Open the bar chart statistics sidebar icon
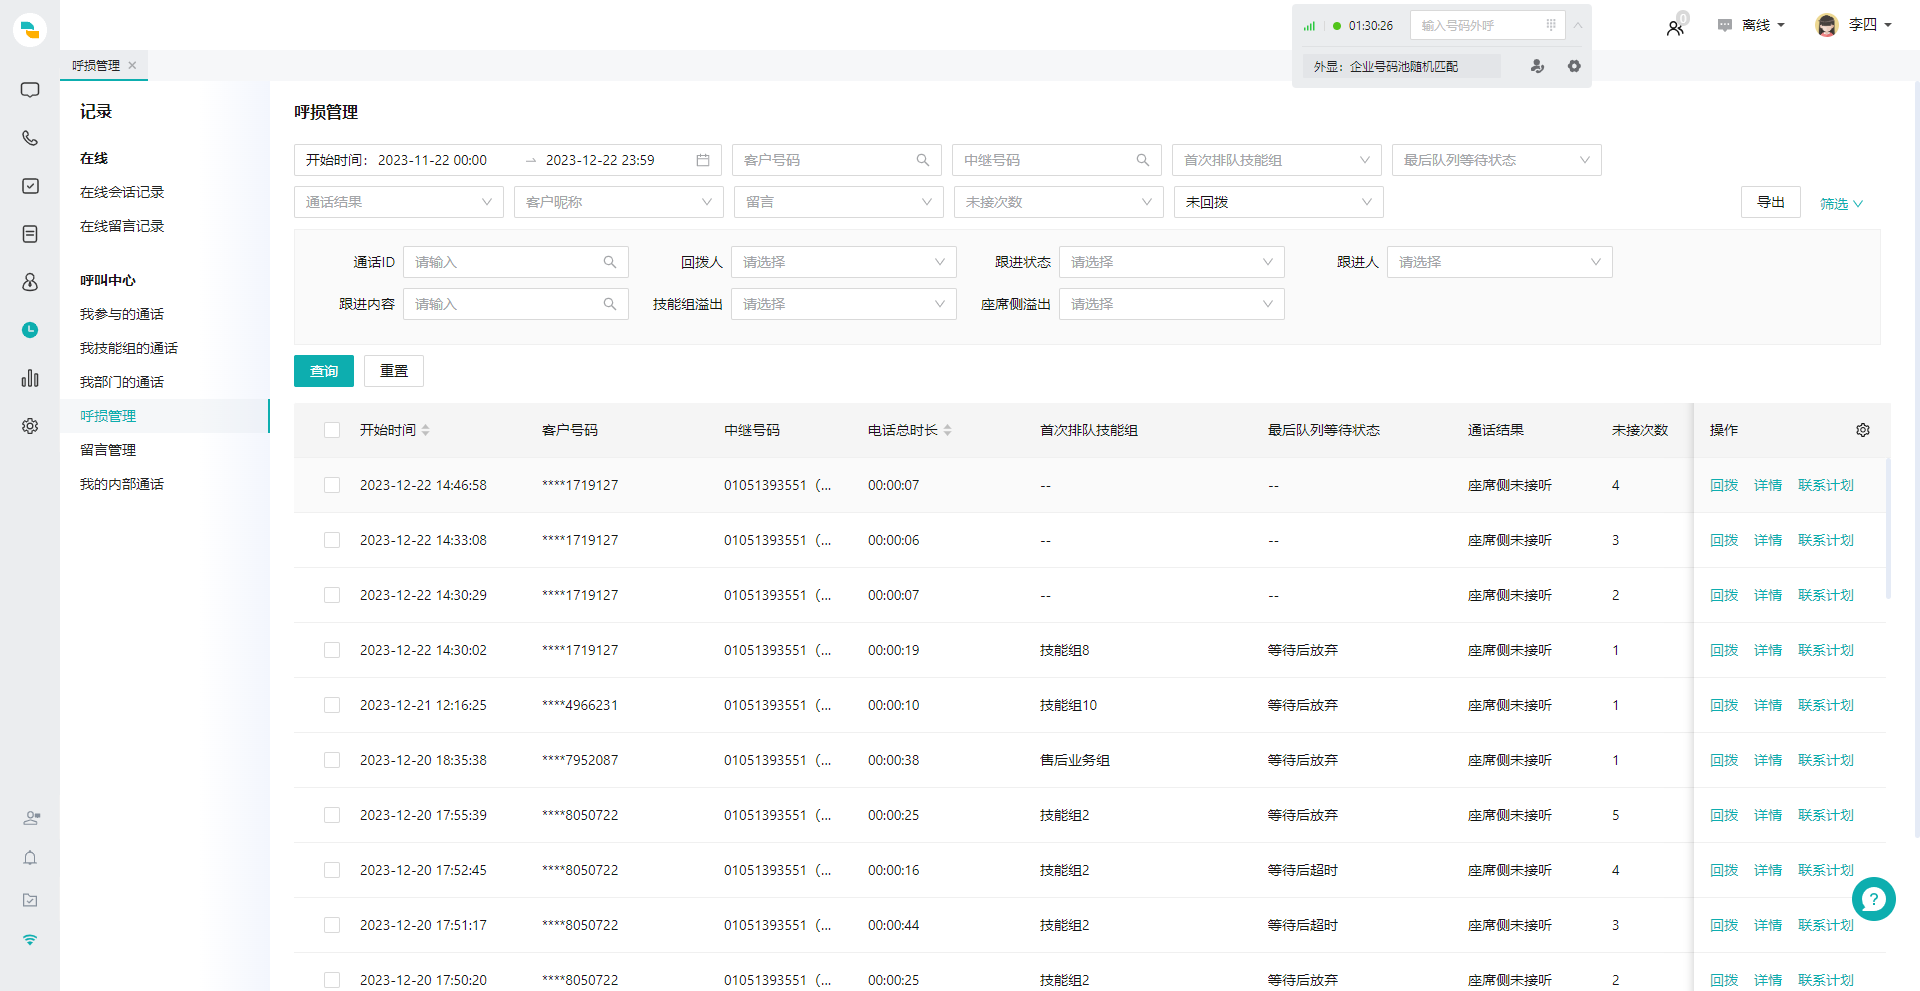 click(30, 378)
